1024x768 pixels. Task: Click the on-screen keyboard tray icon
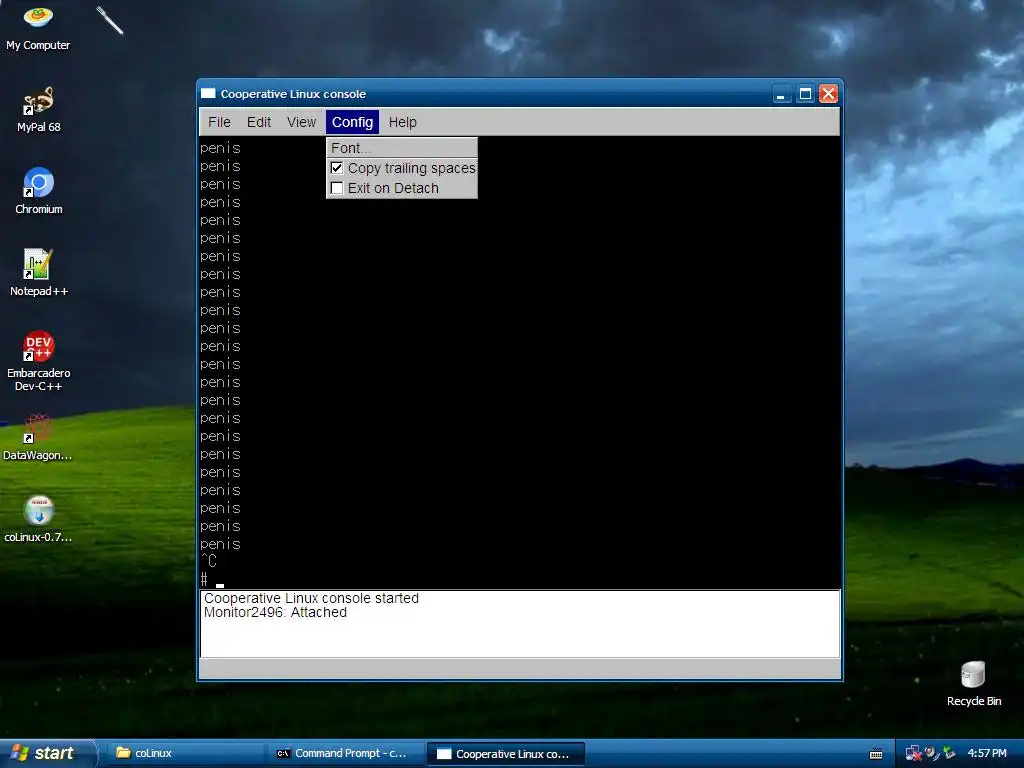pyautogui.click(x=876, y=754)
